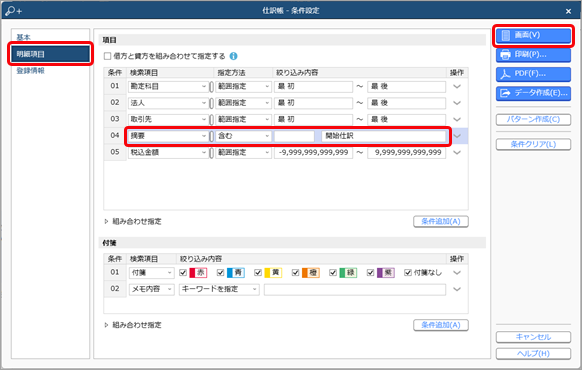Click the キャンセル button
The width and height of the screenshot is (582, 370).
point(533,337)
